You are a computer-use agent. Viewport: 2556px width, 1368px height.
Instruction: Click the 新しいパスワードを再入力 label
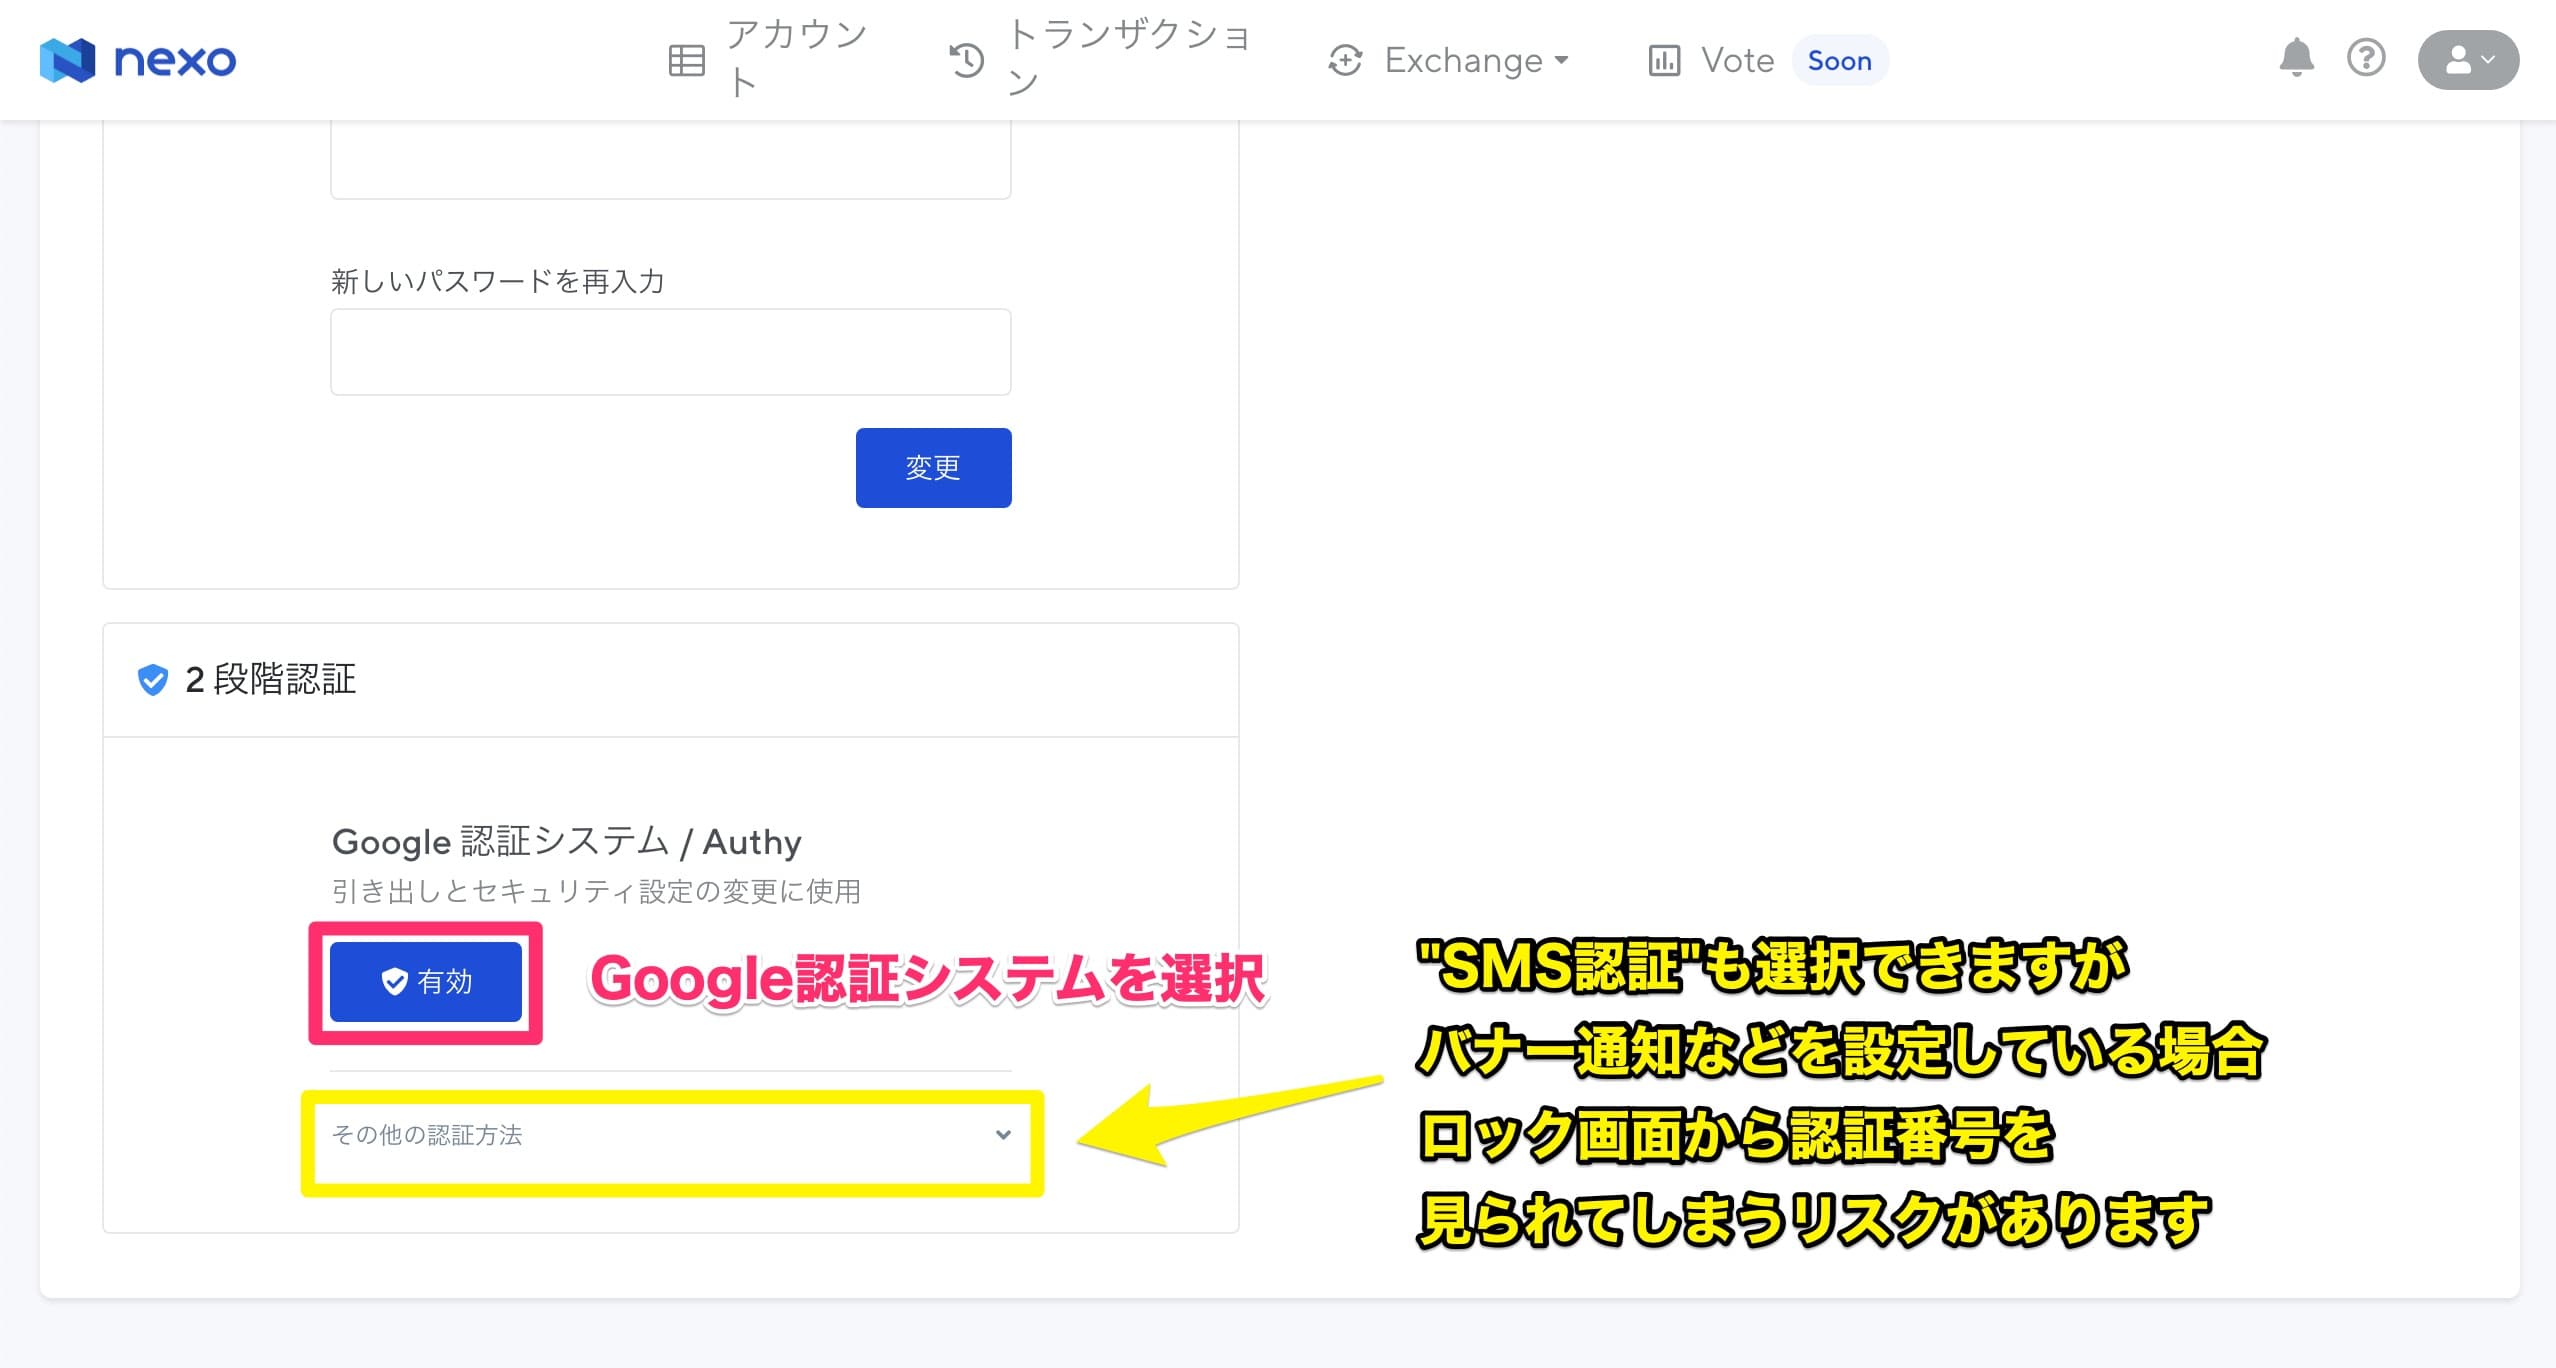click(x=498, y=281)
